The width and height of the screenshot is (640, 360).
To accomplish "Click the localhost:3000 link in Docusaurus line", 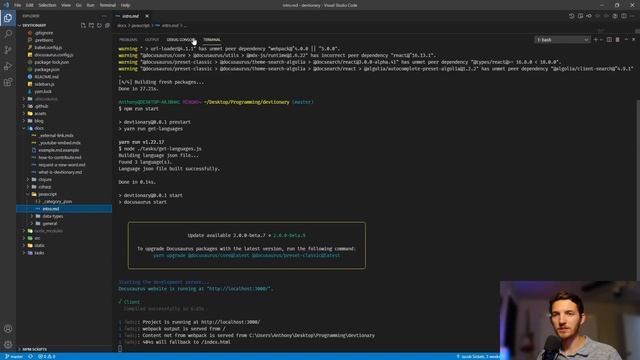I will [239, 289].
